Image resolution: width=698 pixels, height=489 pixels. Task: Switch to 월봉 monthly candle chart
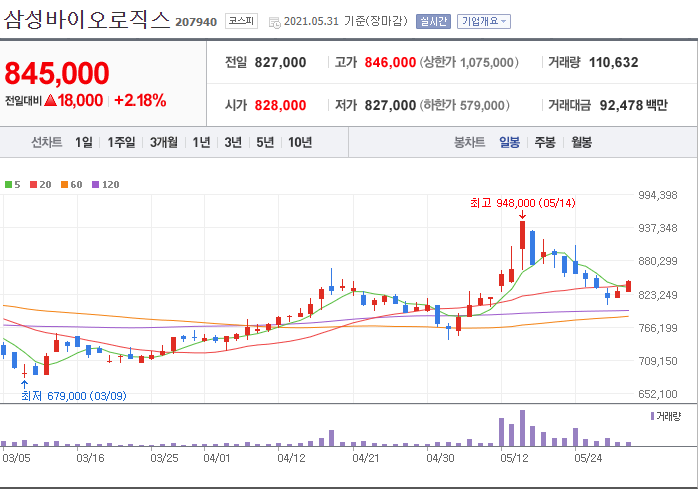pyautogui.click(x=581, y=143)
